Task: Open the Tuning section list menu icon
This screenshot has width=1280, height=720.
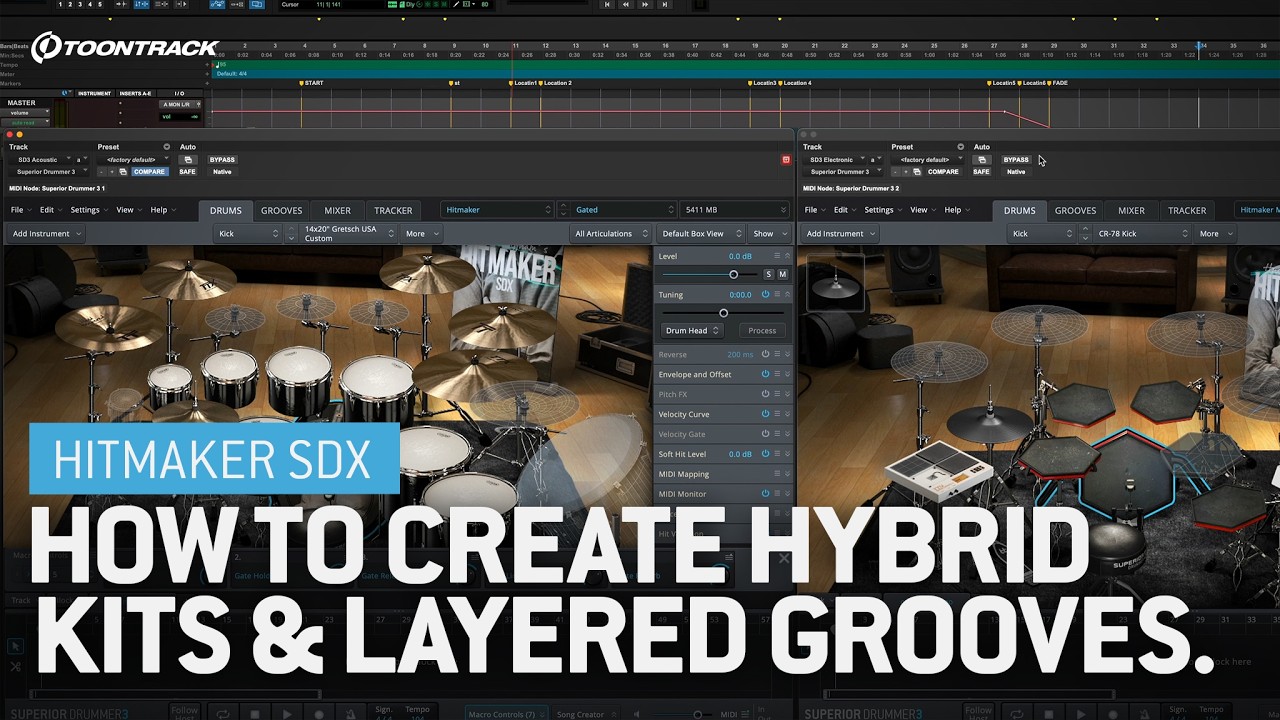Action: click(x=777, y=295)
